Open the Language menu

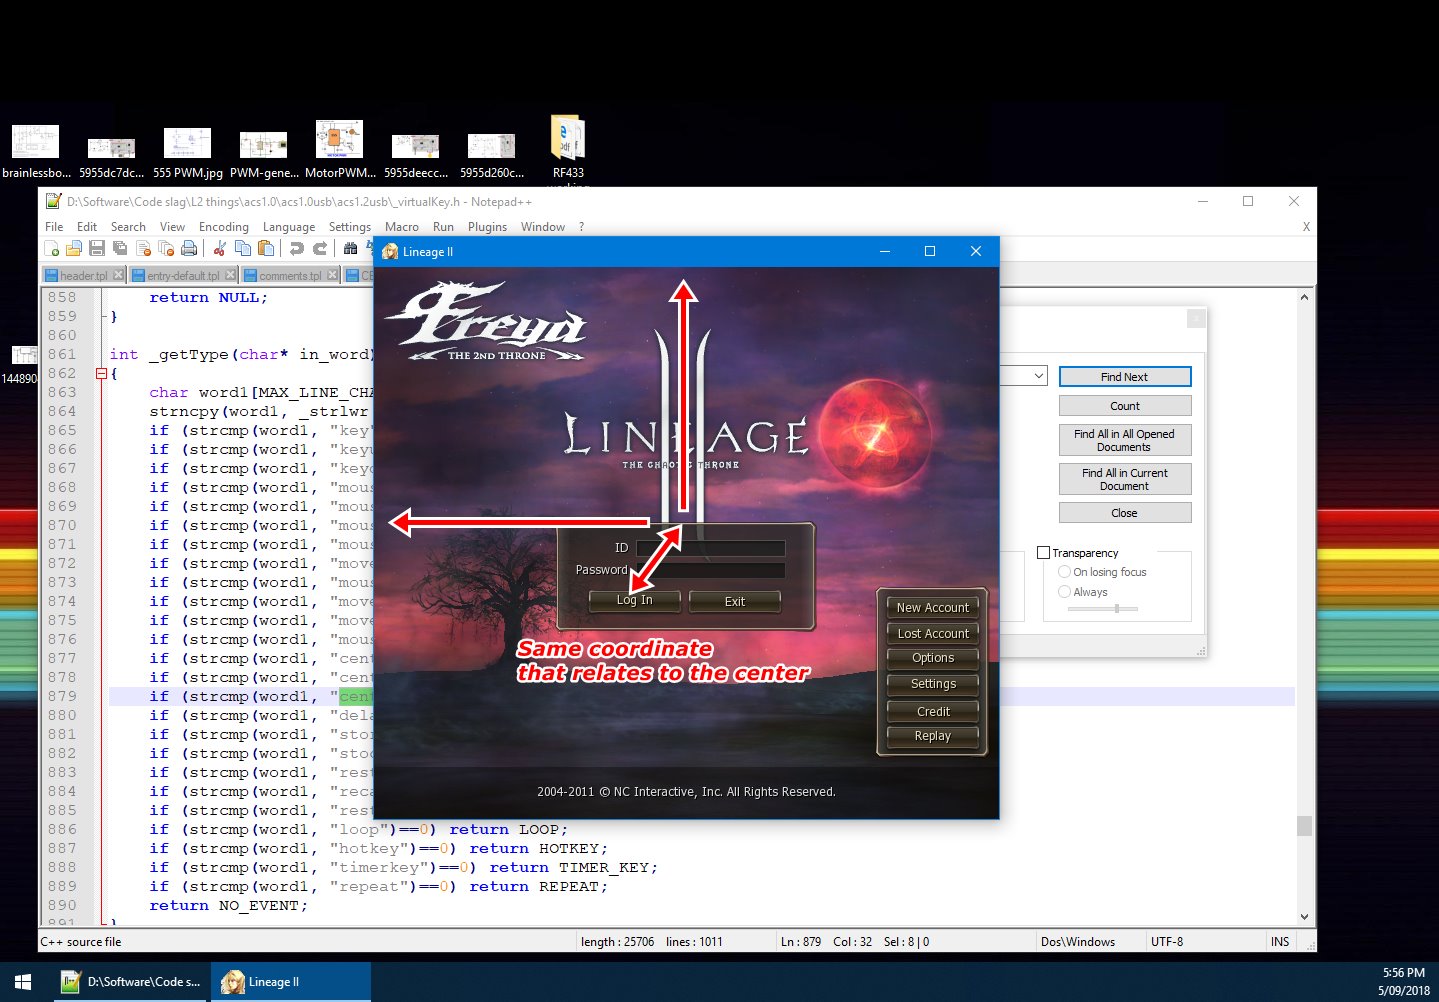289,227
